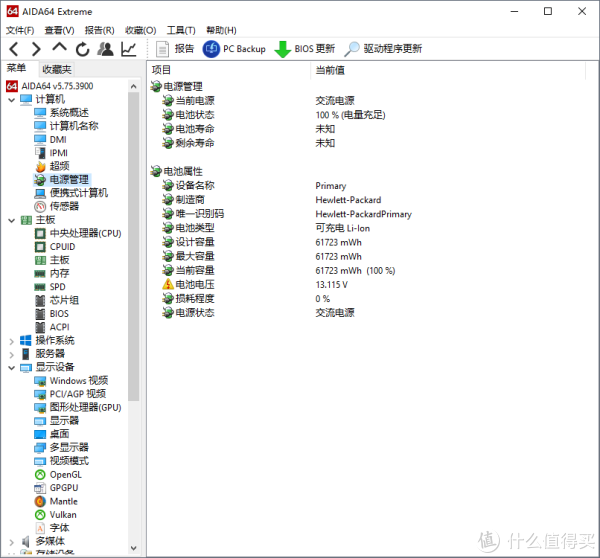The height and width of the screenshot is (558, 600).
Task: Expand the 操作系统 tree node
Action: click(11, 341)
